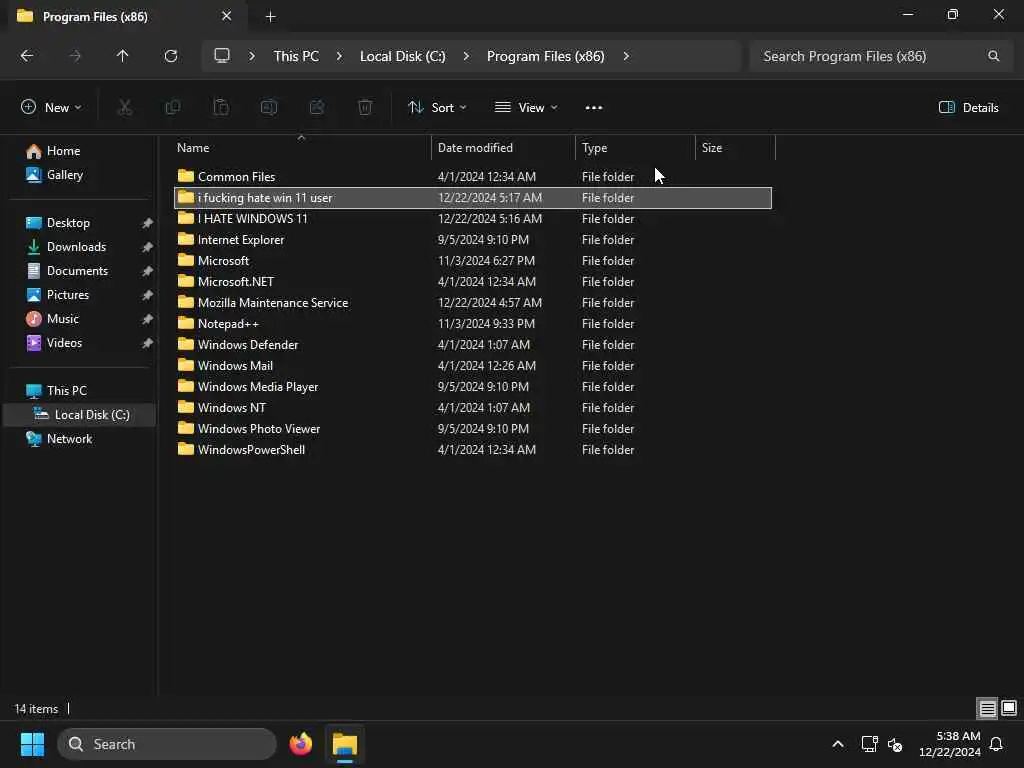The width and height of the screenshot is (1024, 768).
Task: Click This PC in the address bar
Action: [x=296, y=56]
